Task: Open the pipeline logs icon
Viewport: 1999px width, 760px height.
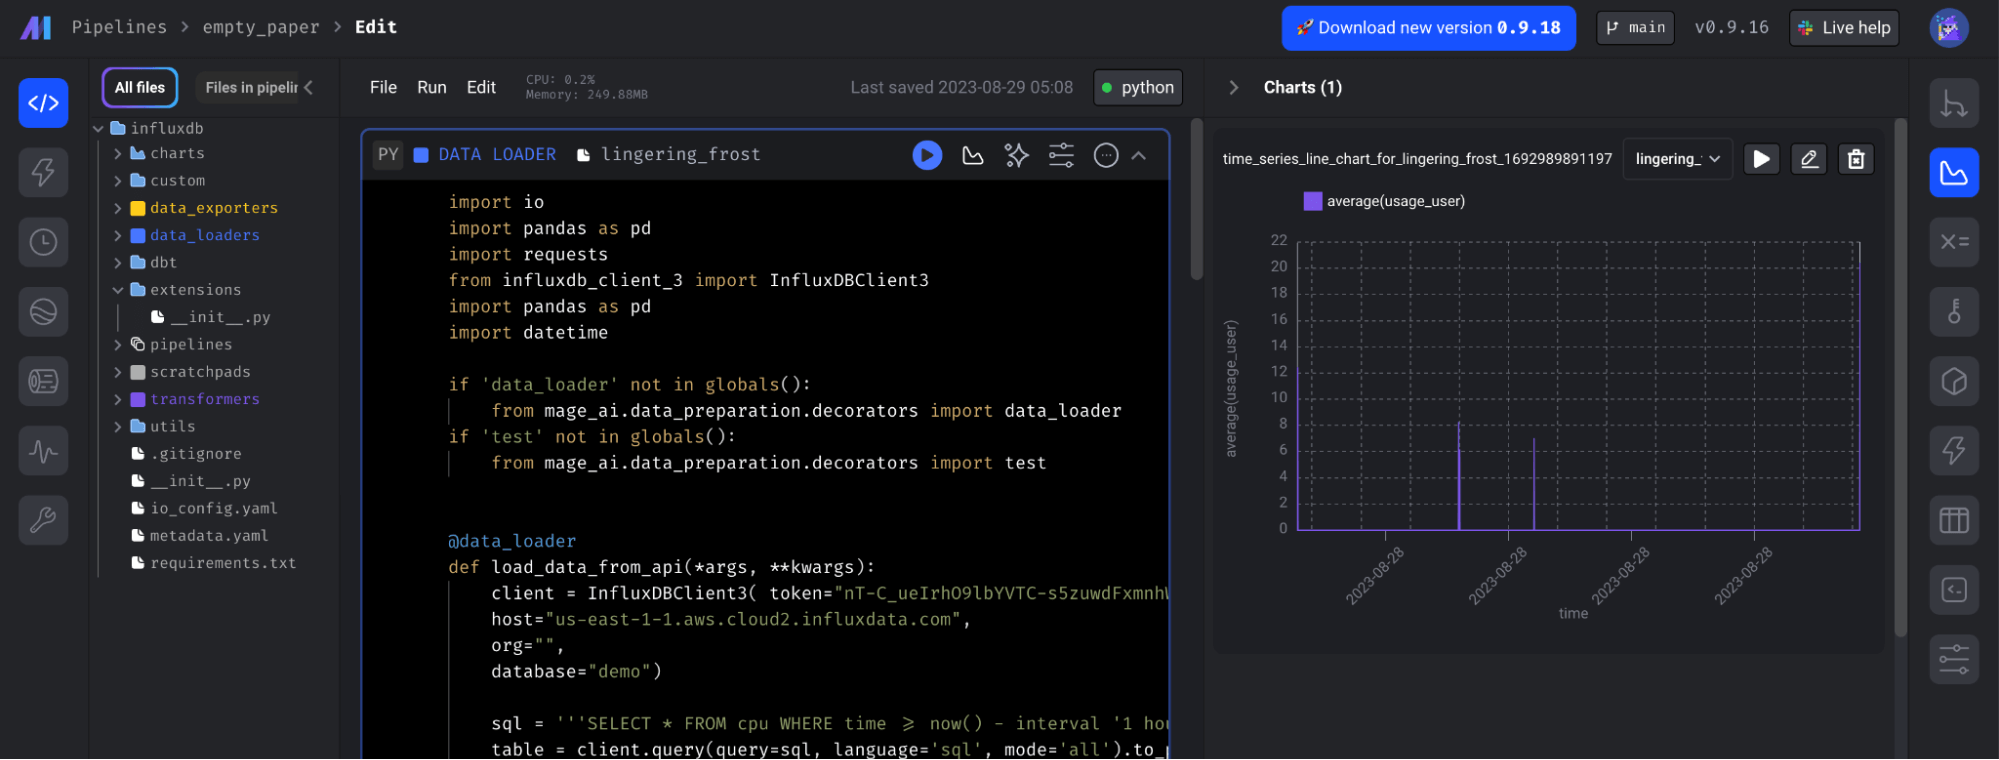Action: click(x=43, y=381)
